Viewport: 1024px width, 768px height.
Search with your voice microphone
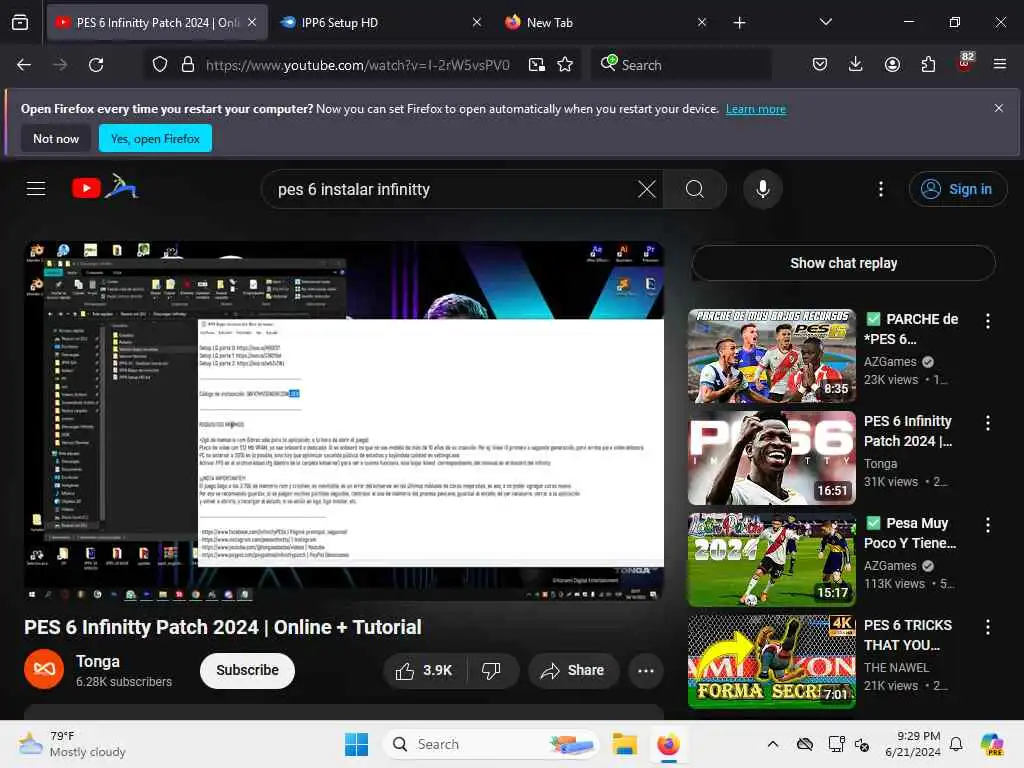tap(763, 189)
